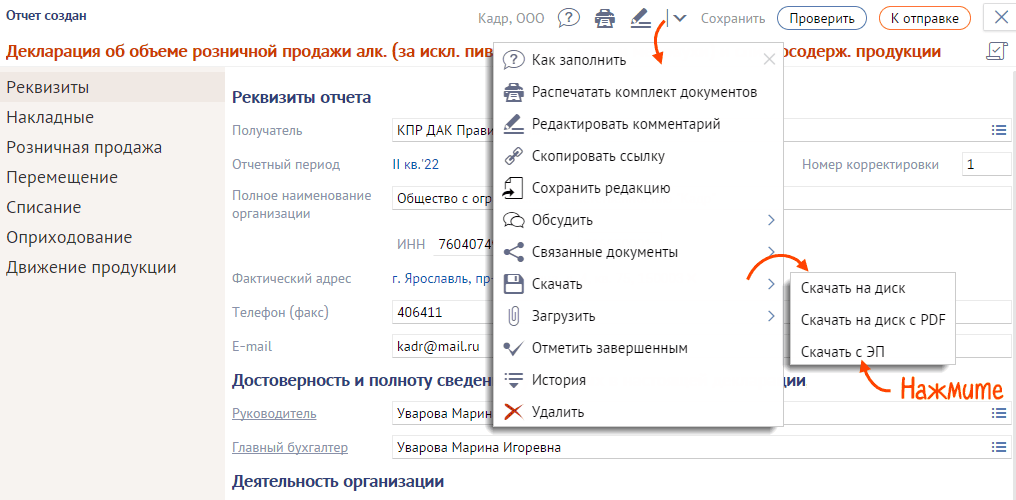Click the E-mail input field
Image resolution: width=1016 pixels, height=500 pixels.
pos(442,346)
